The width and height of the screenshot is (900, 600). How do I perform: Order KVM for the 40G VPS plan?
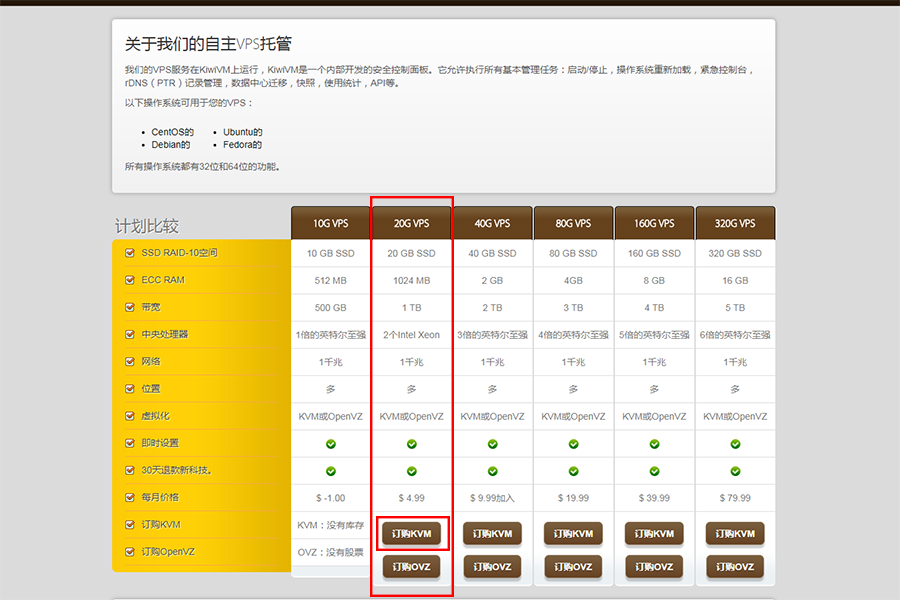492,533
